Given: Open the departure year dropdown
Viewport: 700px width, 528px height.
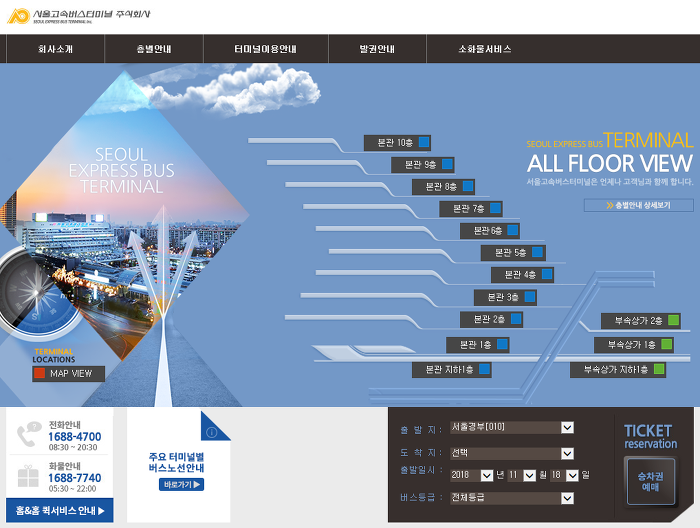Looking at the screenshot, I should click(471, 475).
